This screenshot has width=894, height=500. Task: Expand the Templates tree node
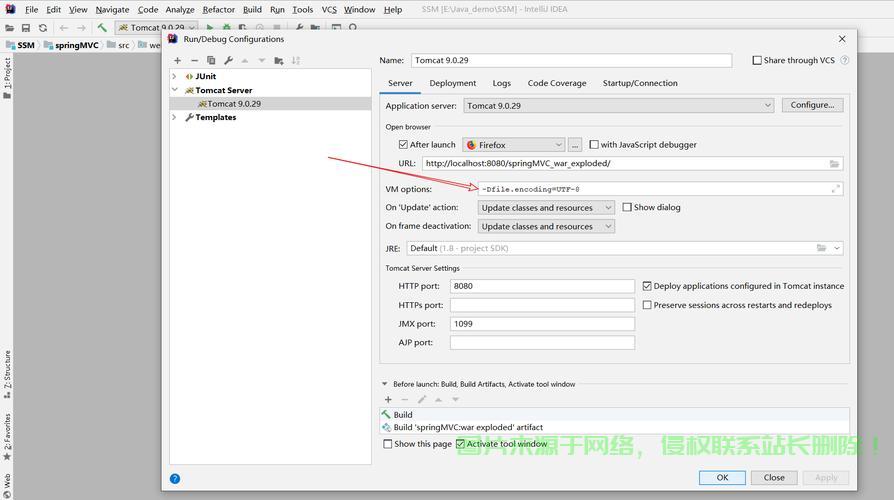pos(174,117)
